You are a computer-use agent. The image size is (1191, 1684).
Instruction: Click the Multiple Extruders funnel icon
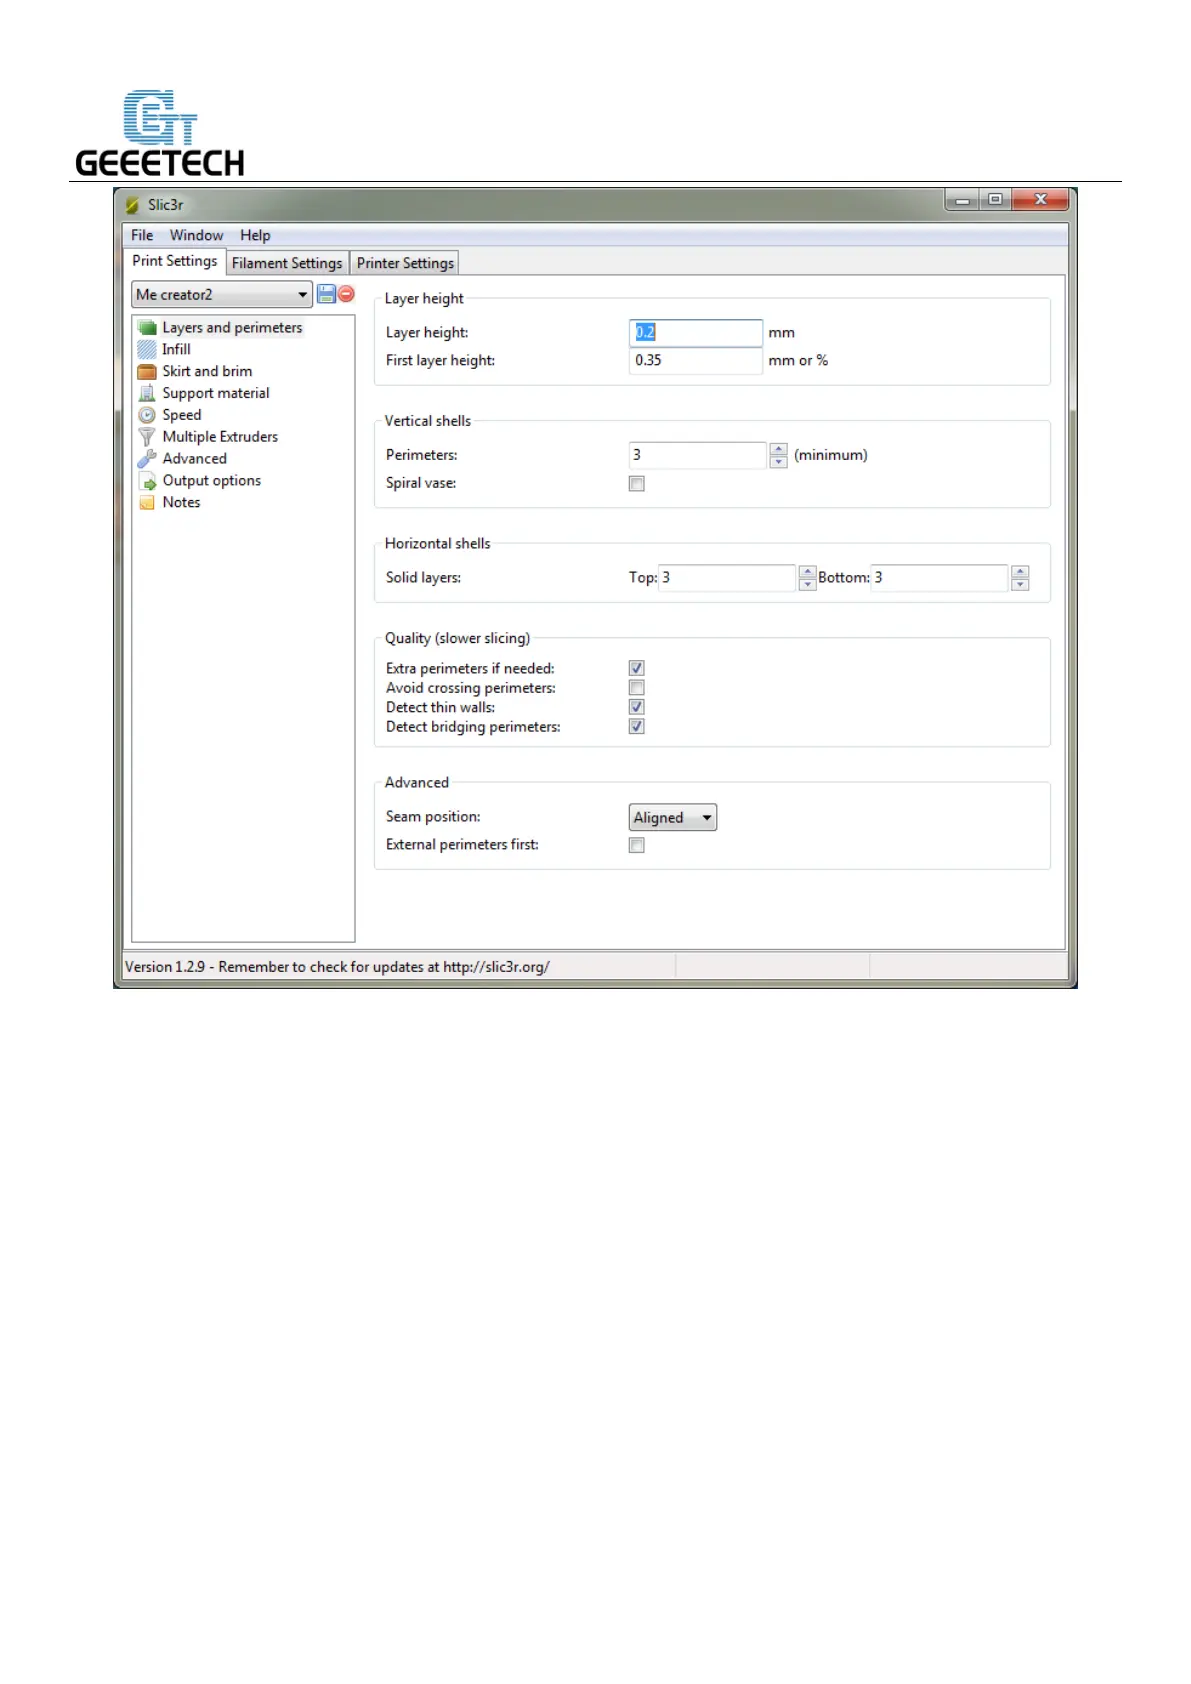coord(147,437)
